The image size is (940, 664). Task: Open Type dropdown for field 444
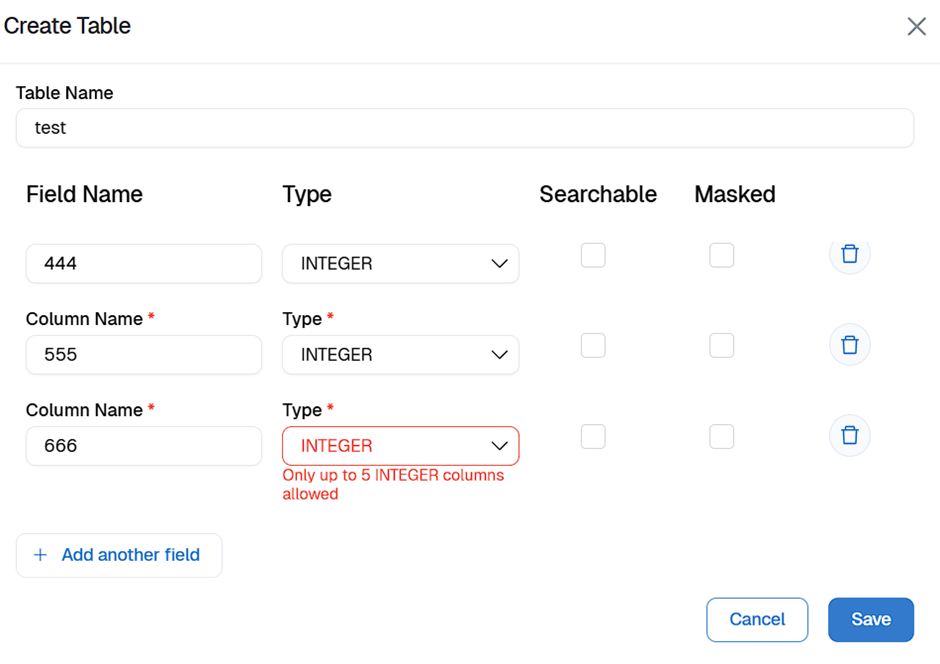[x=400, y=264]
